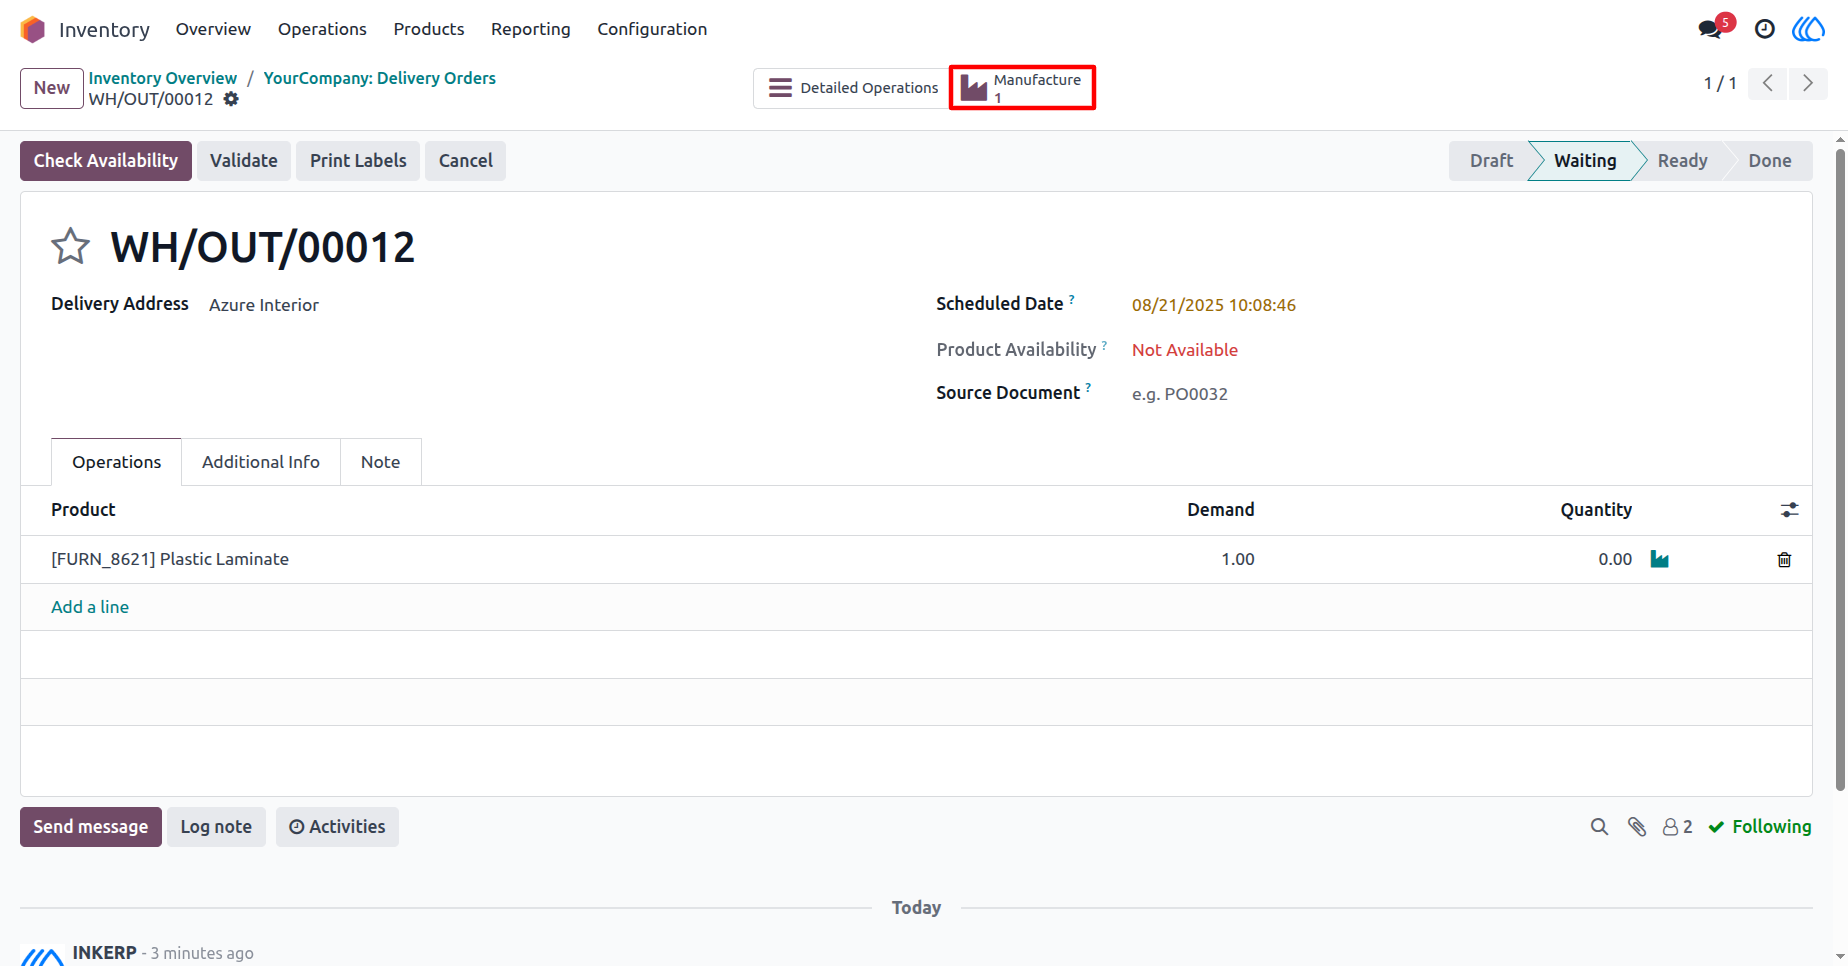Open the activities clock icon in navbar
This screenshot has width=1848, height=966.
tap(1765, 29)
